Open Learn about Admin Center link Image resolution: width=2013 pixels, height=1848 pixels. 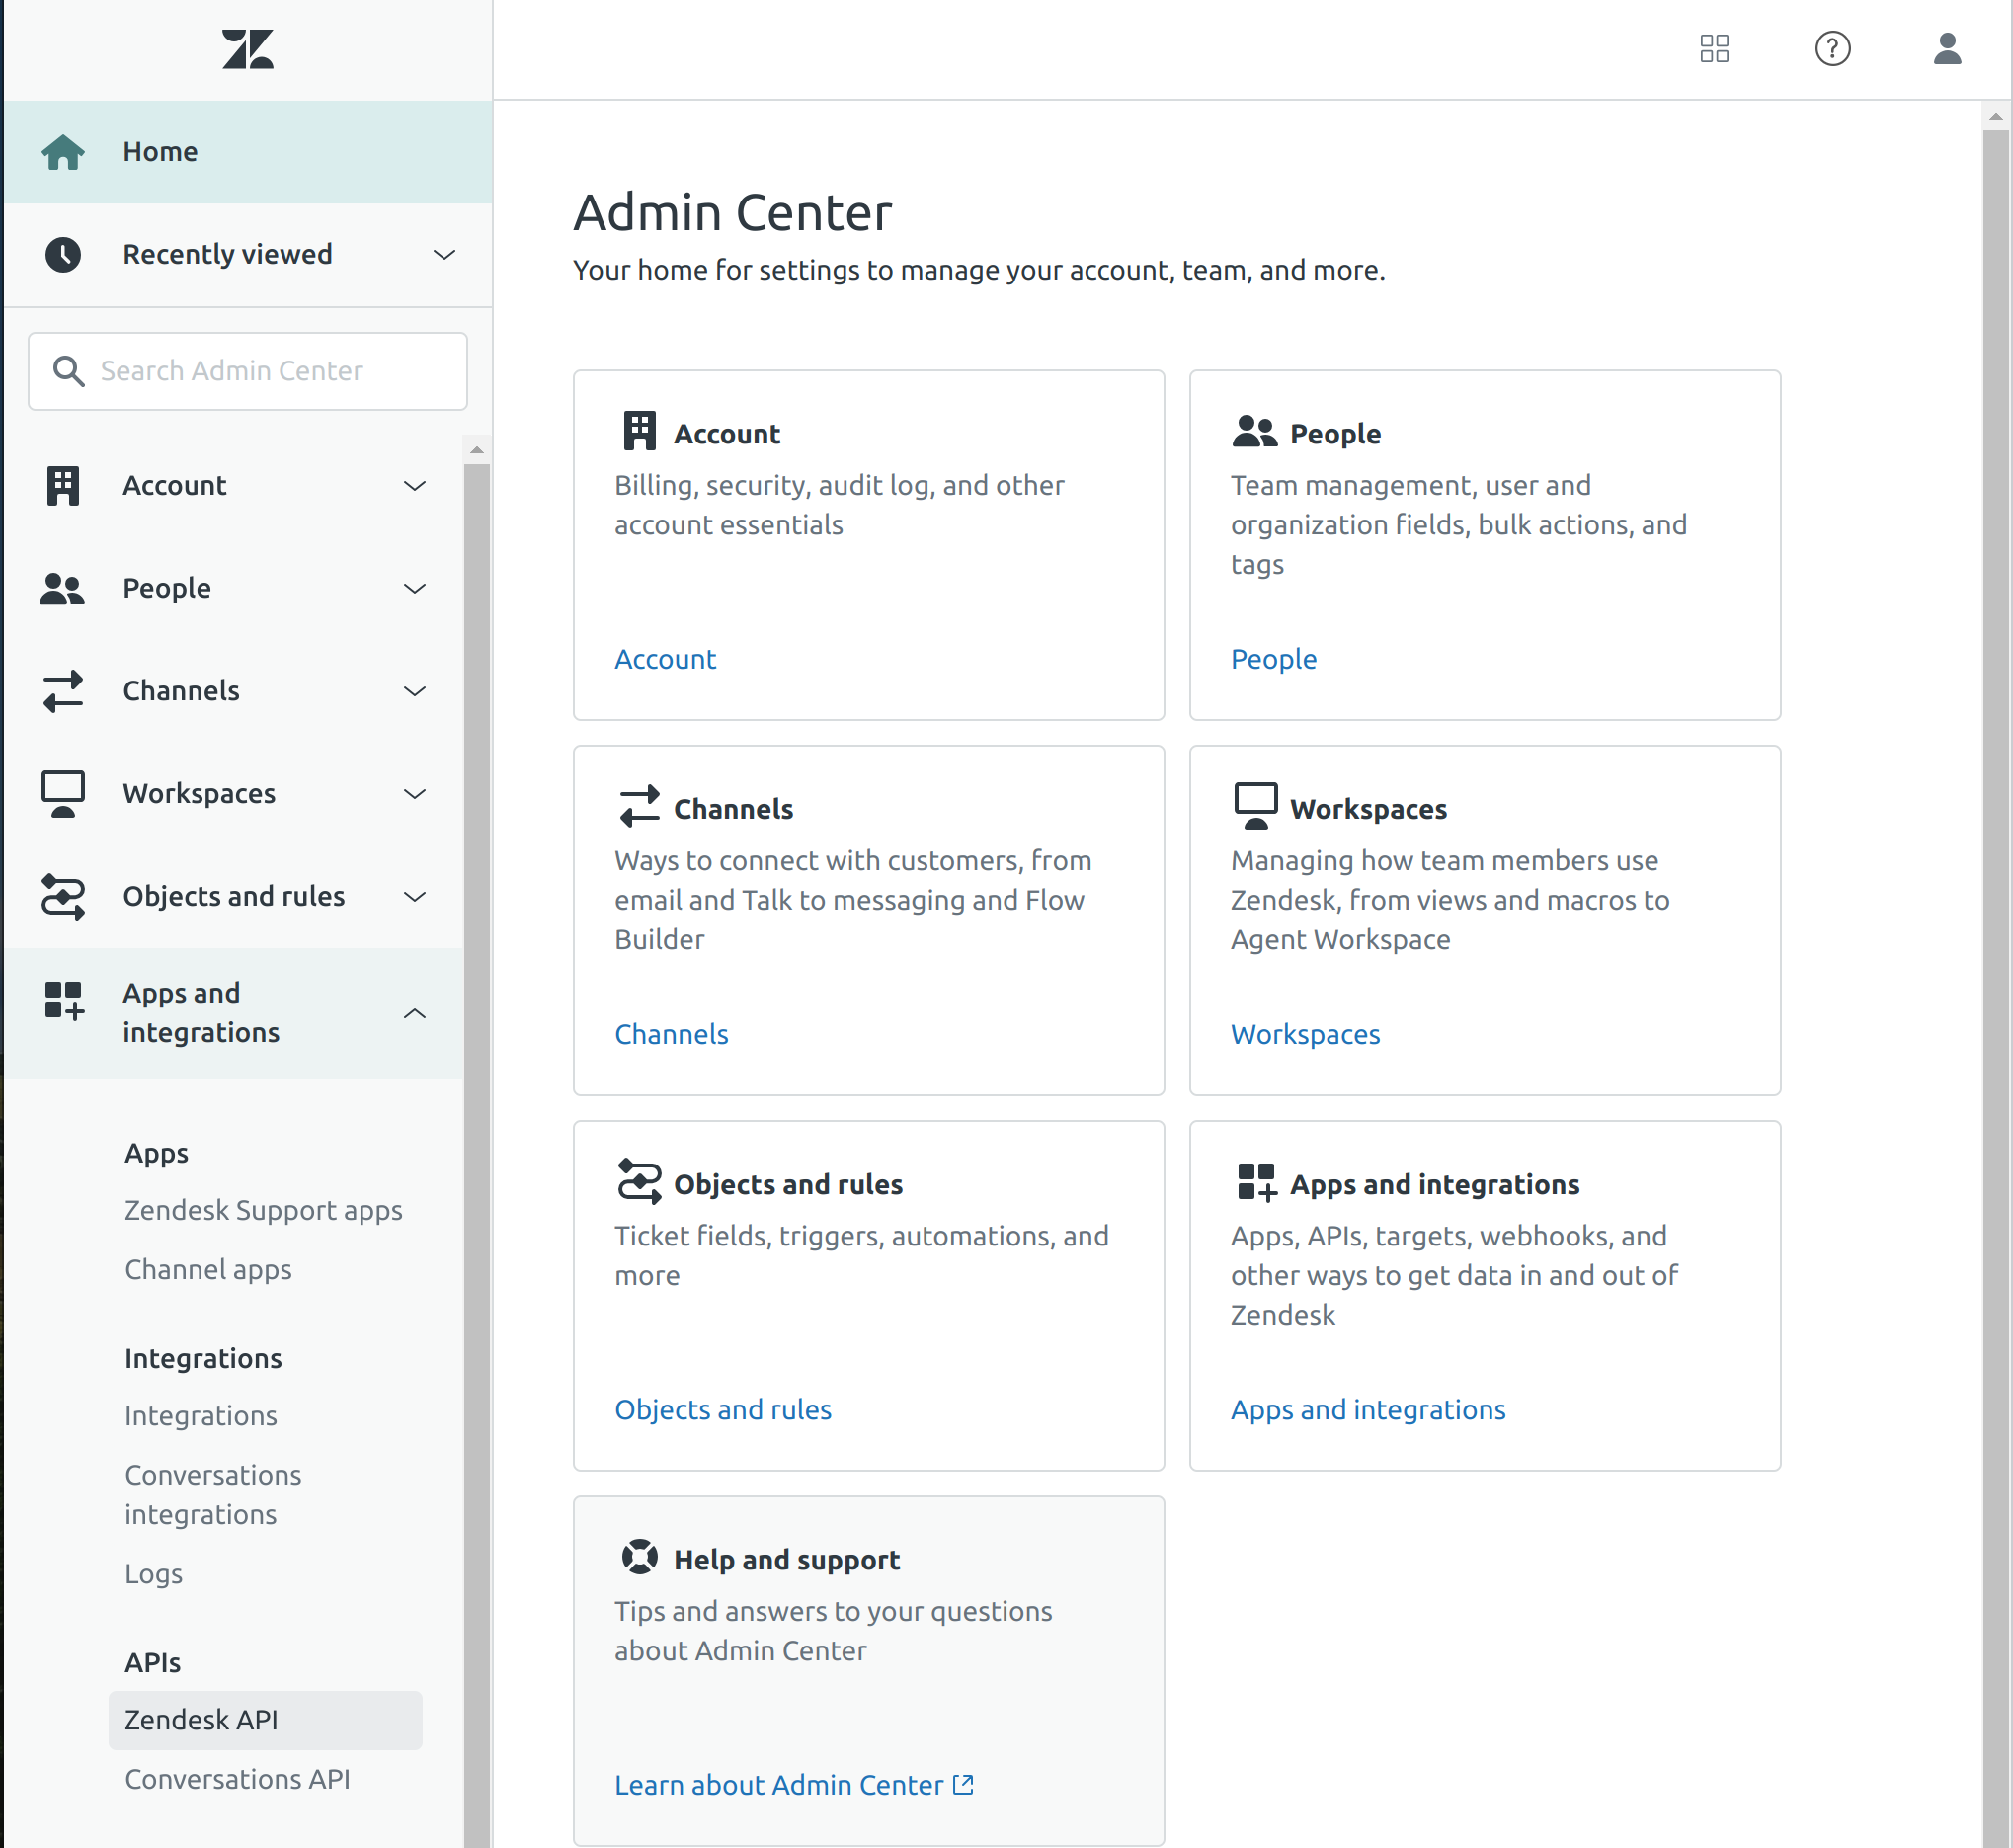tap(779, 1785)
